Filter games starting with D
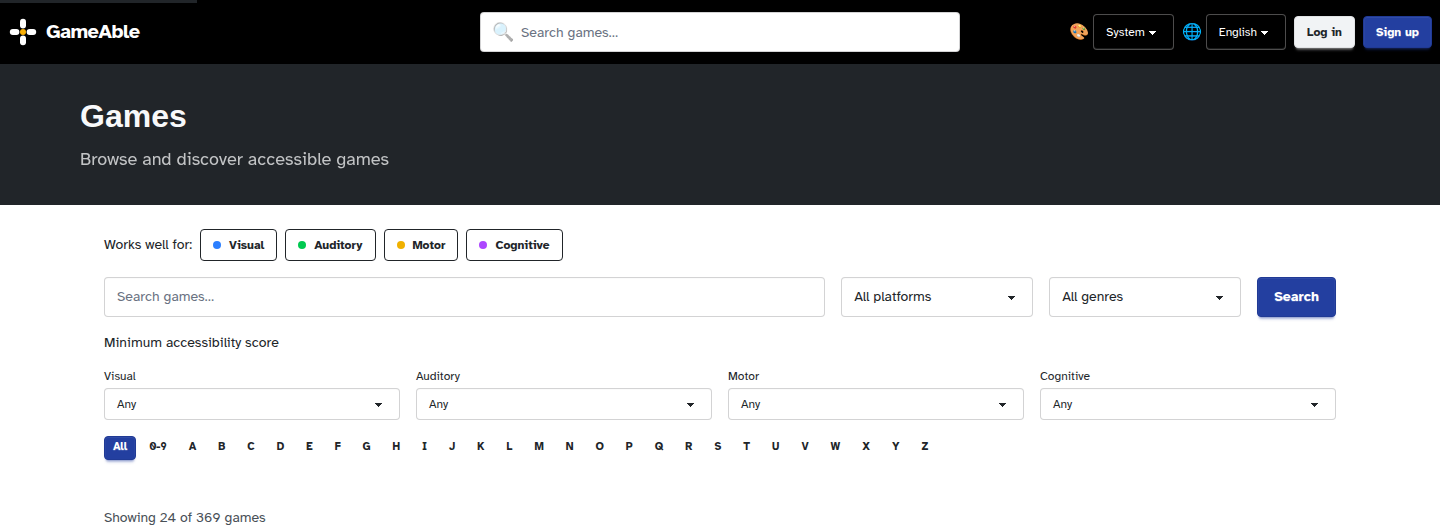 click(281, 447)
